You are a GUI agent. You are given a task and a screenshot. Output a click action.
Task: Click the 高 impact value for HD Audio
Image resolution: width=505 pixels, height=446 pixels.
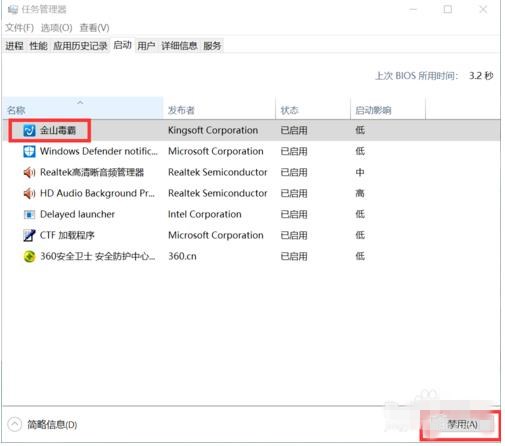[360, 193]
